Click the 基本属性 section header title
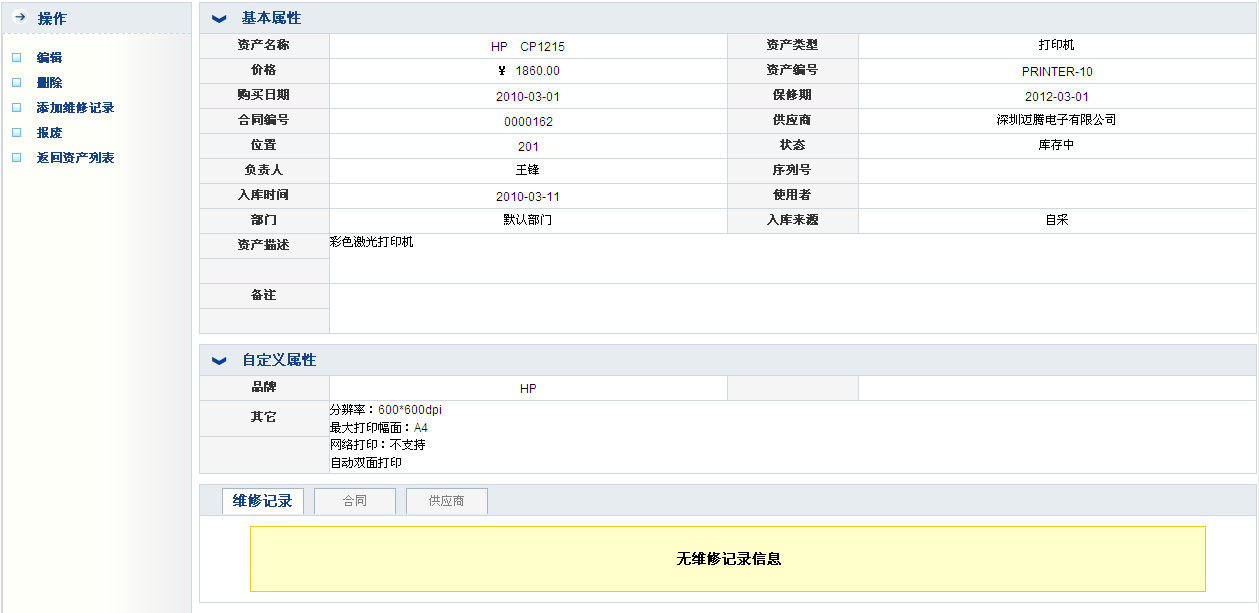 [x=271, y=18]
